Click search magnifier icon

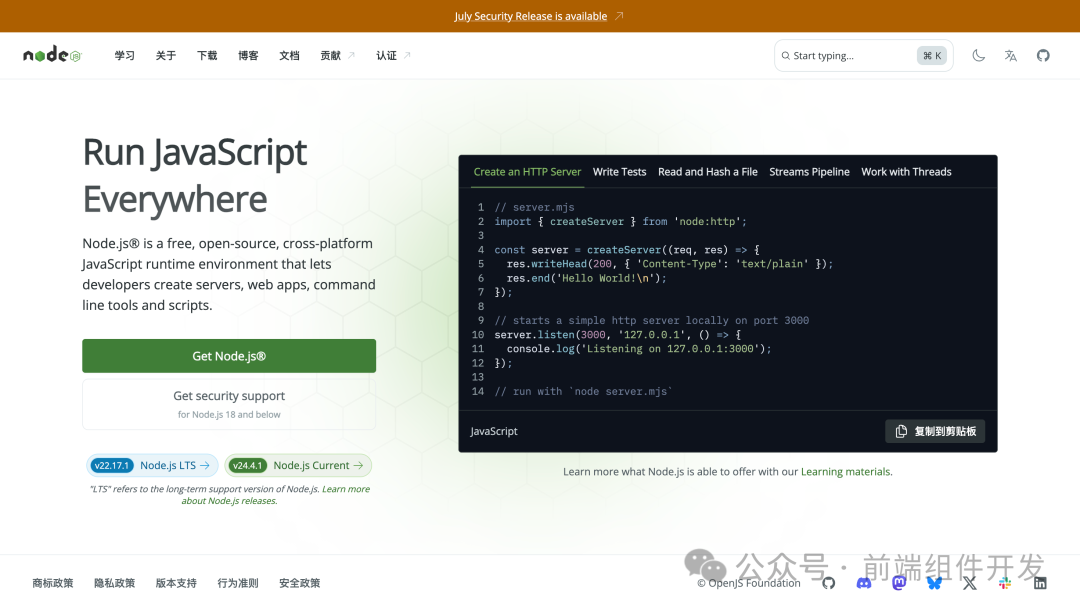pos(785,56)
